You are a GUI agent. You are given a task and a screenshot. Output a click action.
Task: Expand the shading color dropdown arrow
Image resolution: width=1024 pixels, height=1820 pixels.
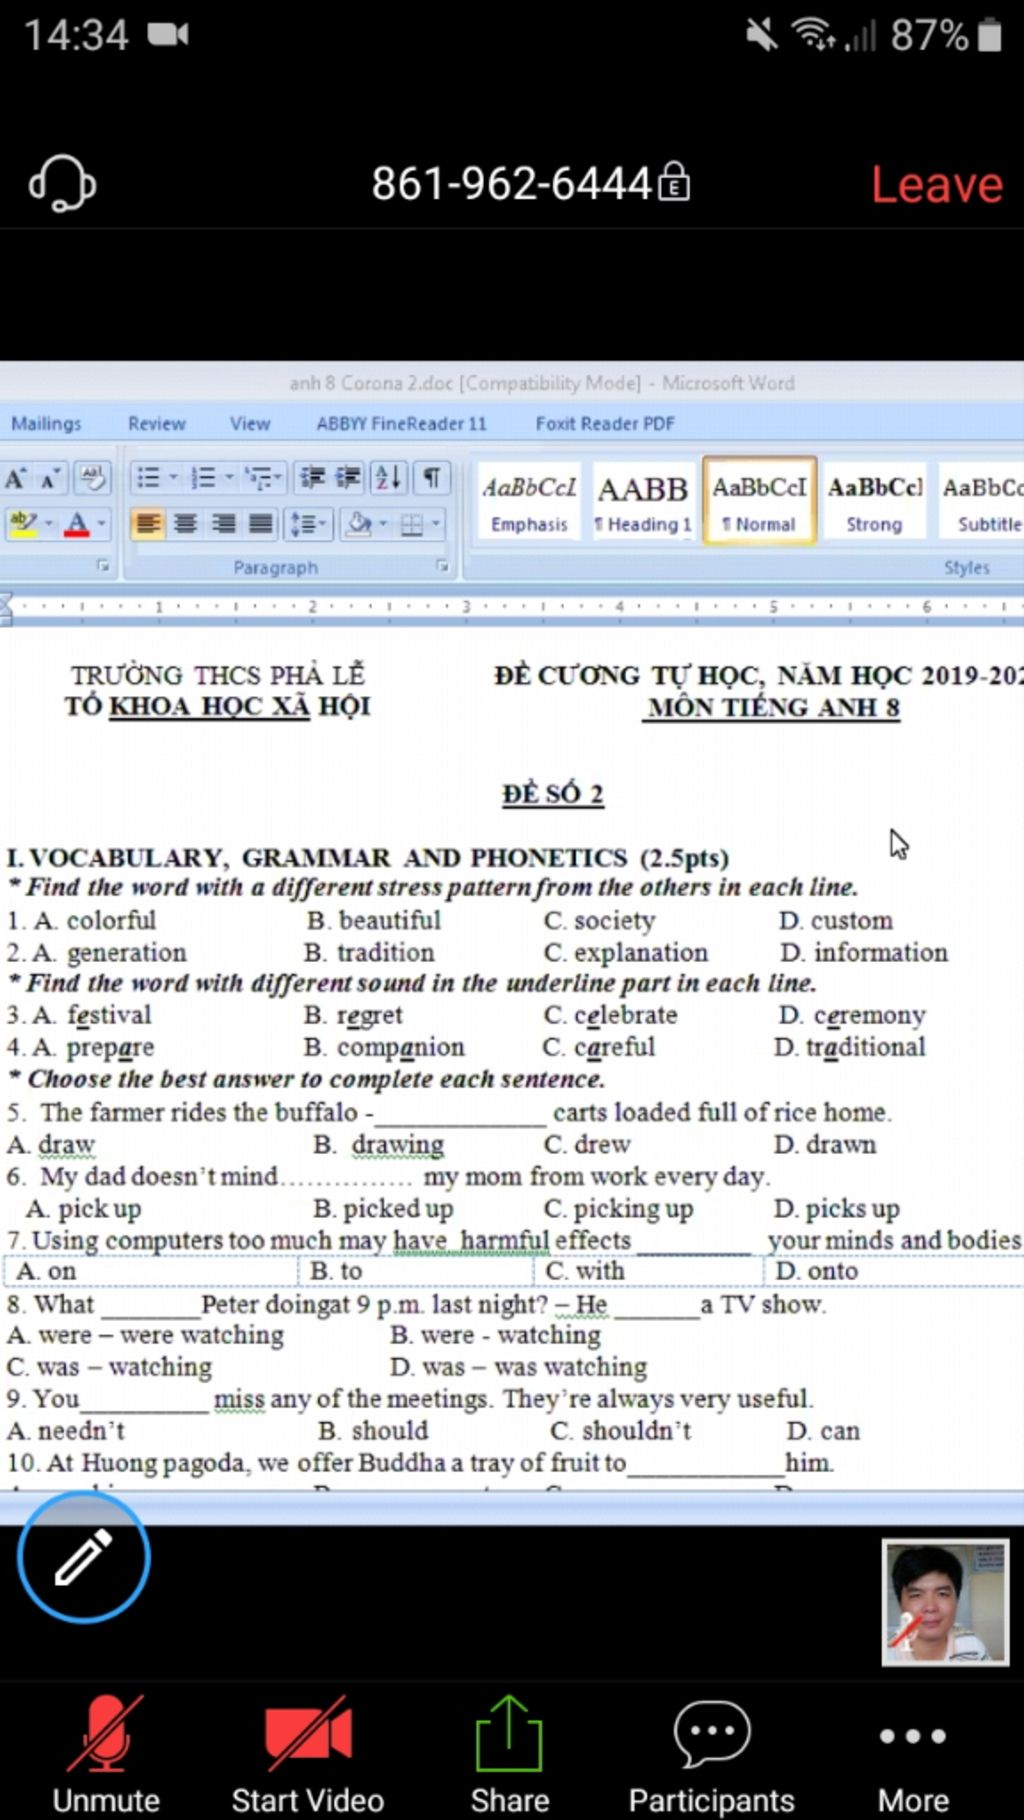(383, 523)
